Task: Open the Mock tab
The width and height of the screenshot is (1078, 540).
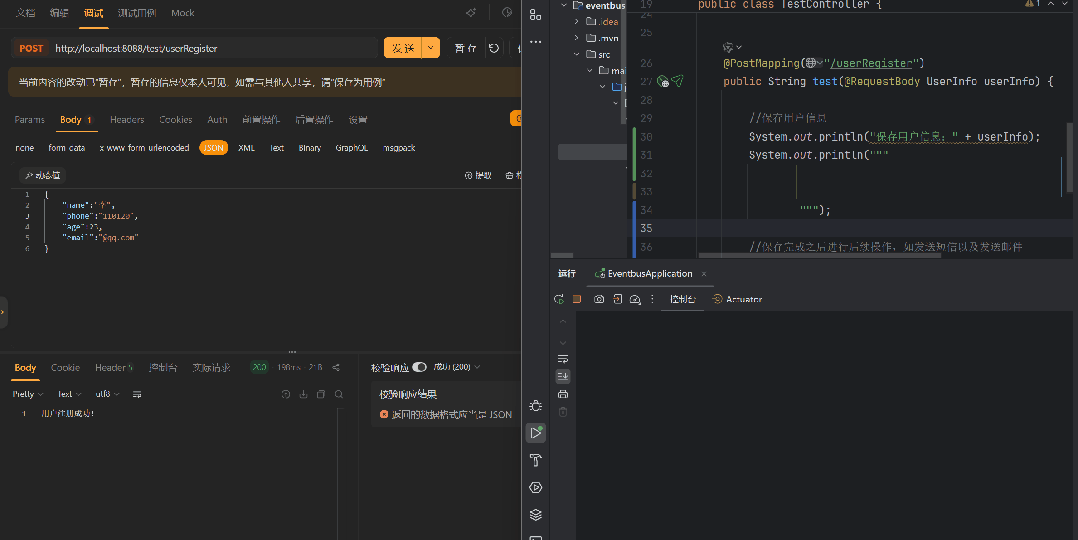Action: (183, 13)
